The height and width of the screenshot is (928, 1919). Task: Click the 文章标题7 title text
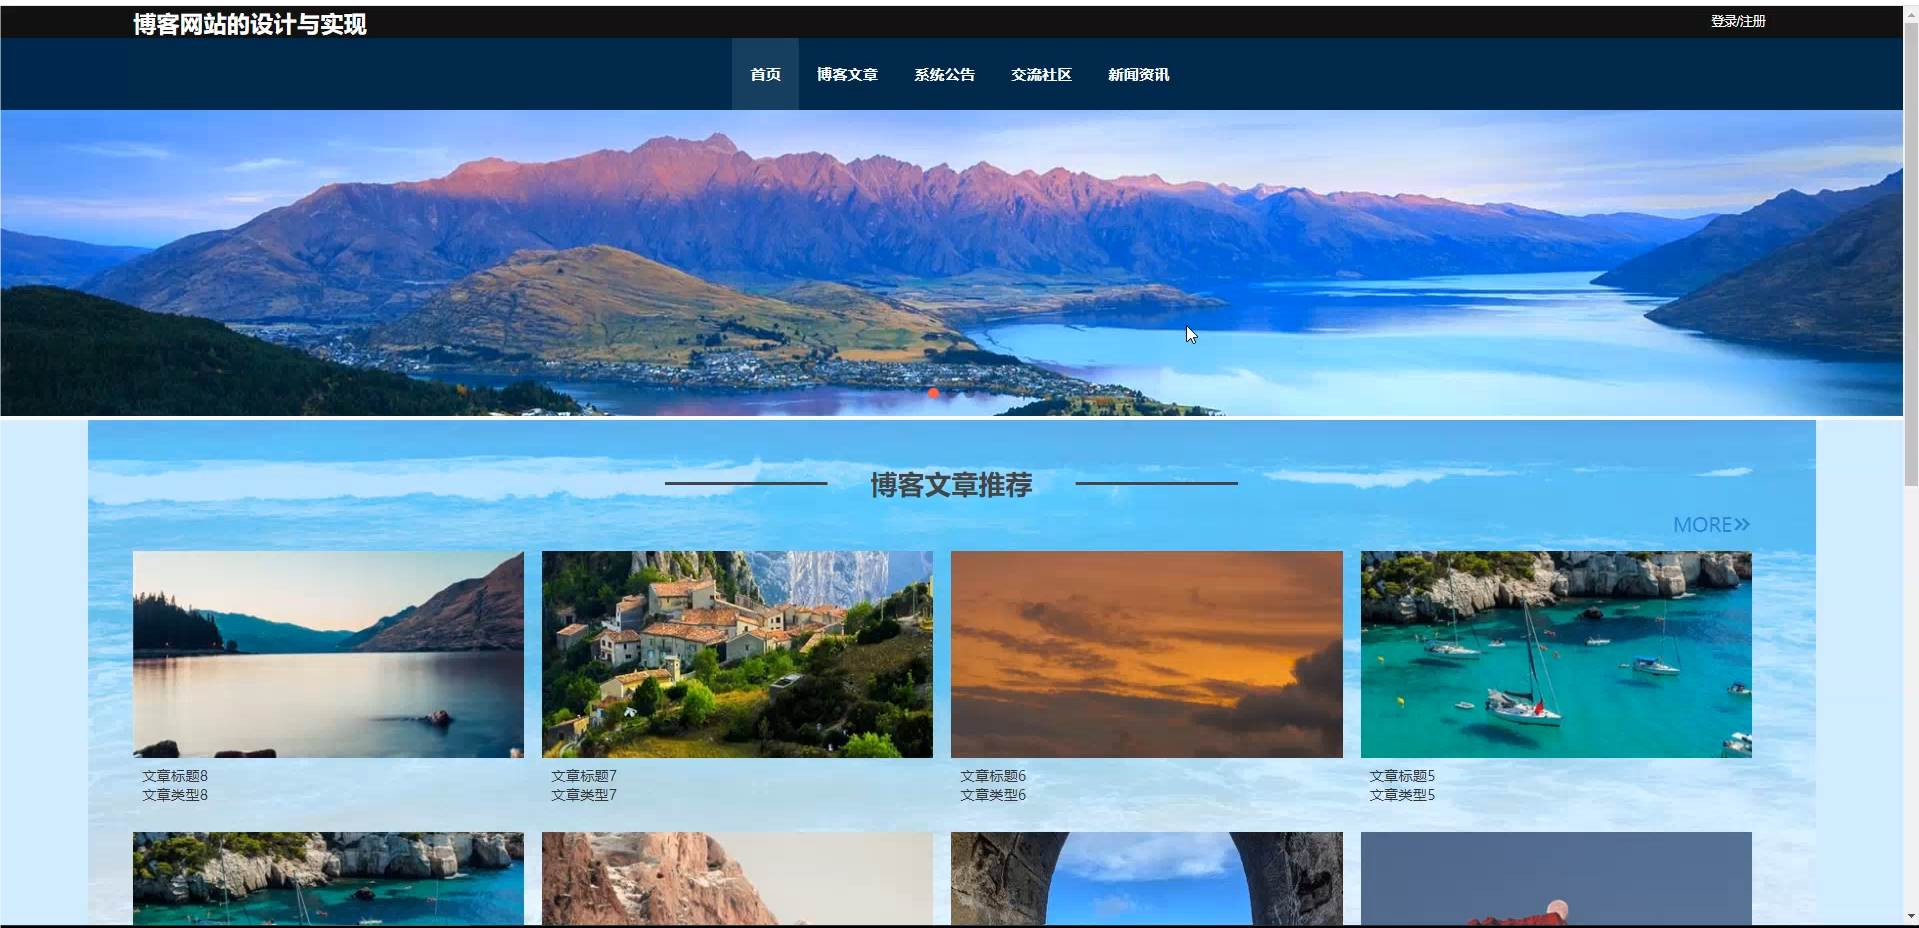click(x=584, y=776)
